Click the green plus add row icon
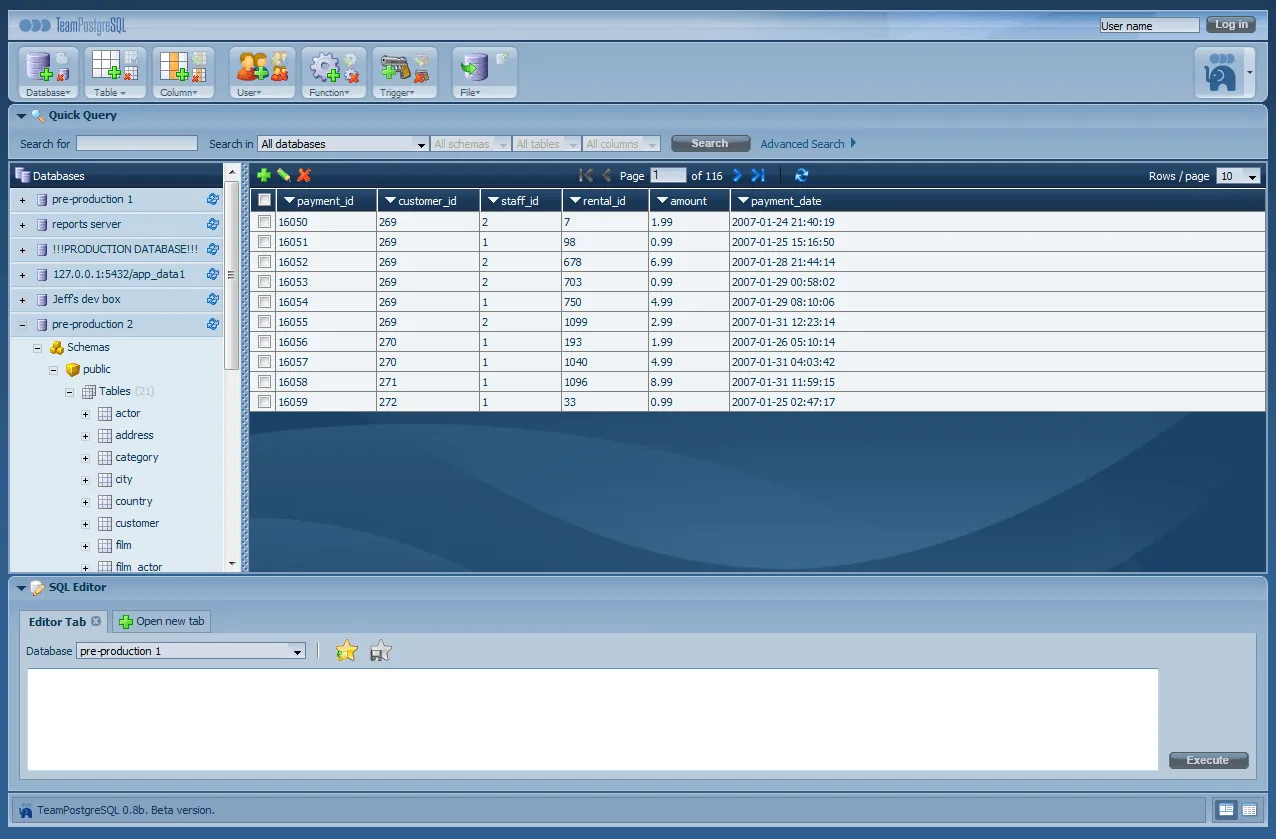Viewport: 1276px width, 839px height. pyautogui.click(x=264, y=175)
